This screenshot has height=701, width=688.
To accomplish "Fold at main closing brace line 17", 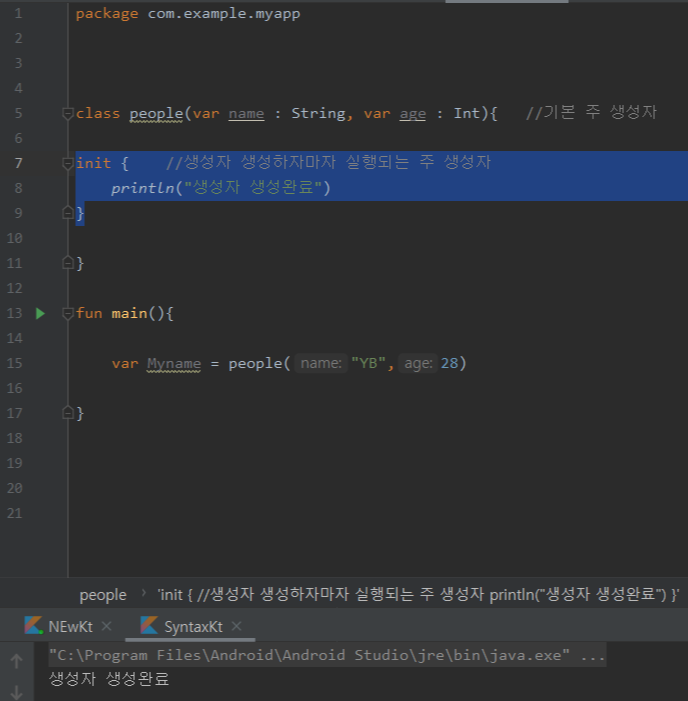I will pos(68,413).
